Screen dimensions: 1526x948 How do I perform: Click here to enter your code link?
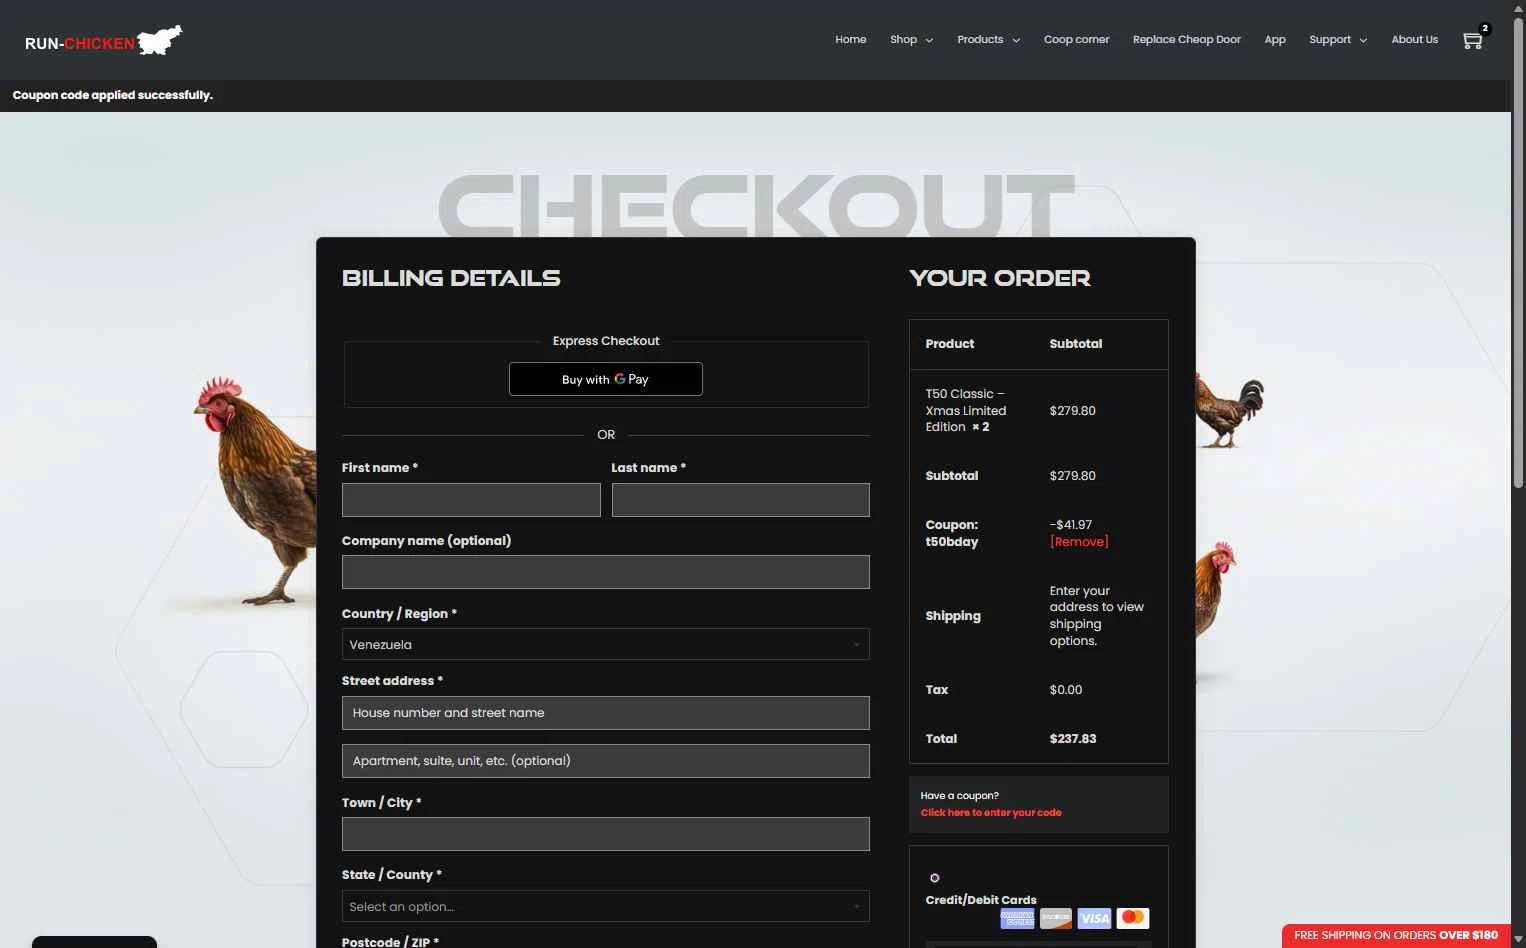point(991,813)
